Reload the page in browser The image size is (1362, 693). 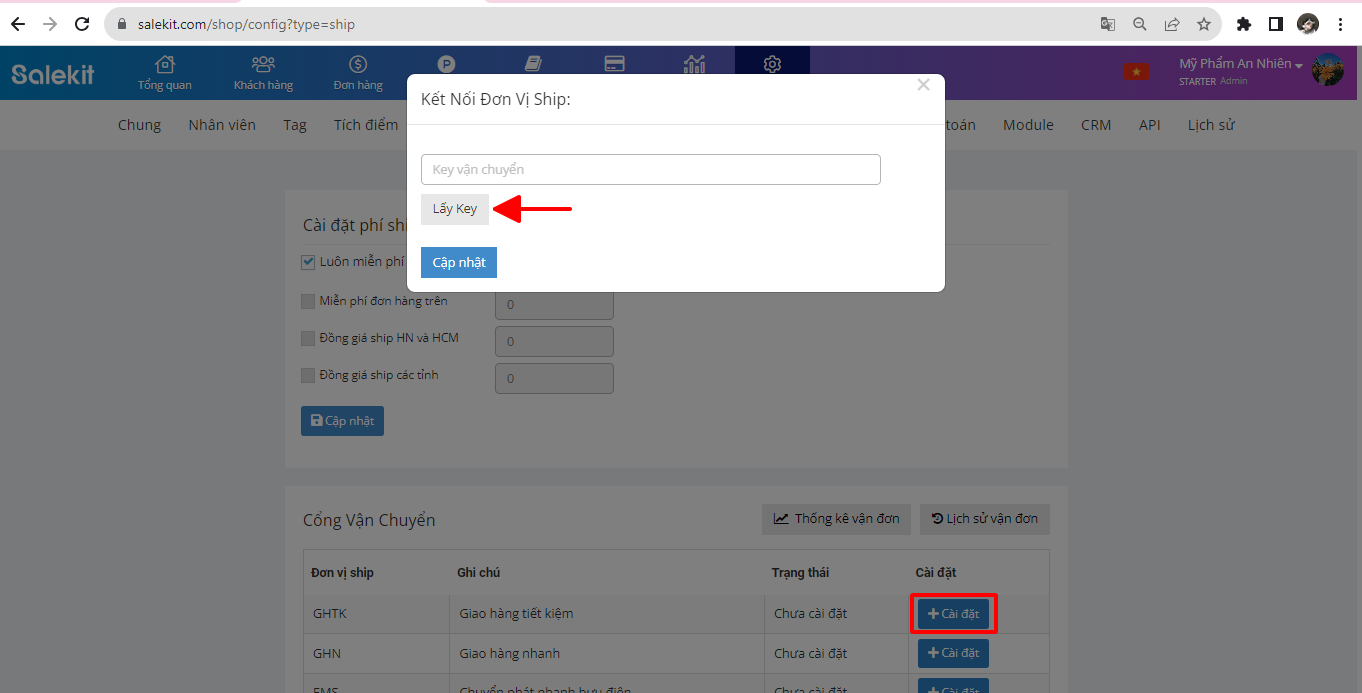point(83,24)
